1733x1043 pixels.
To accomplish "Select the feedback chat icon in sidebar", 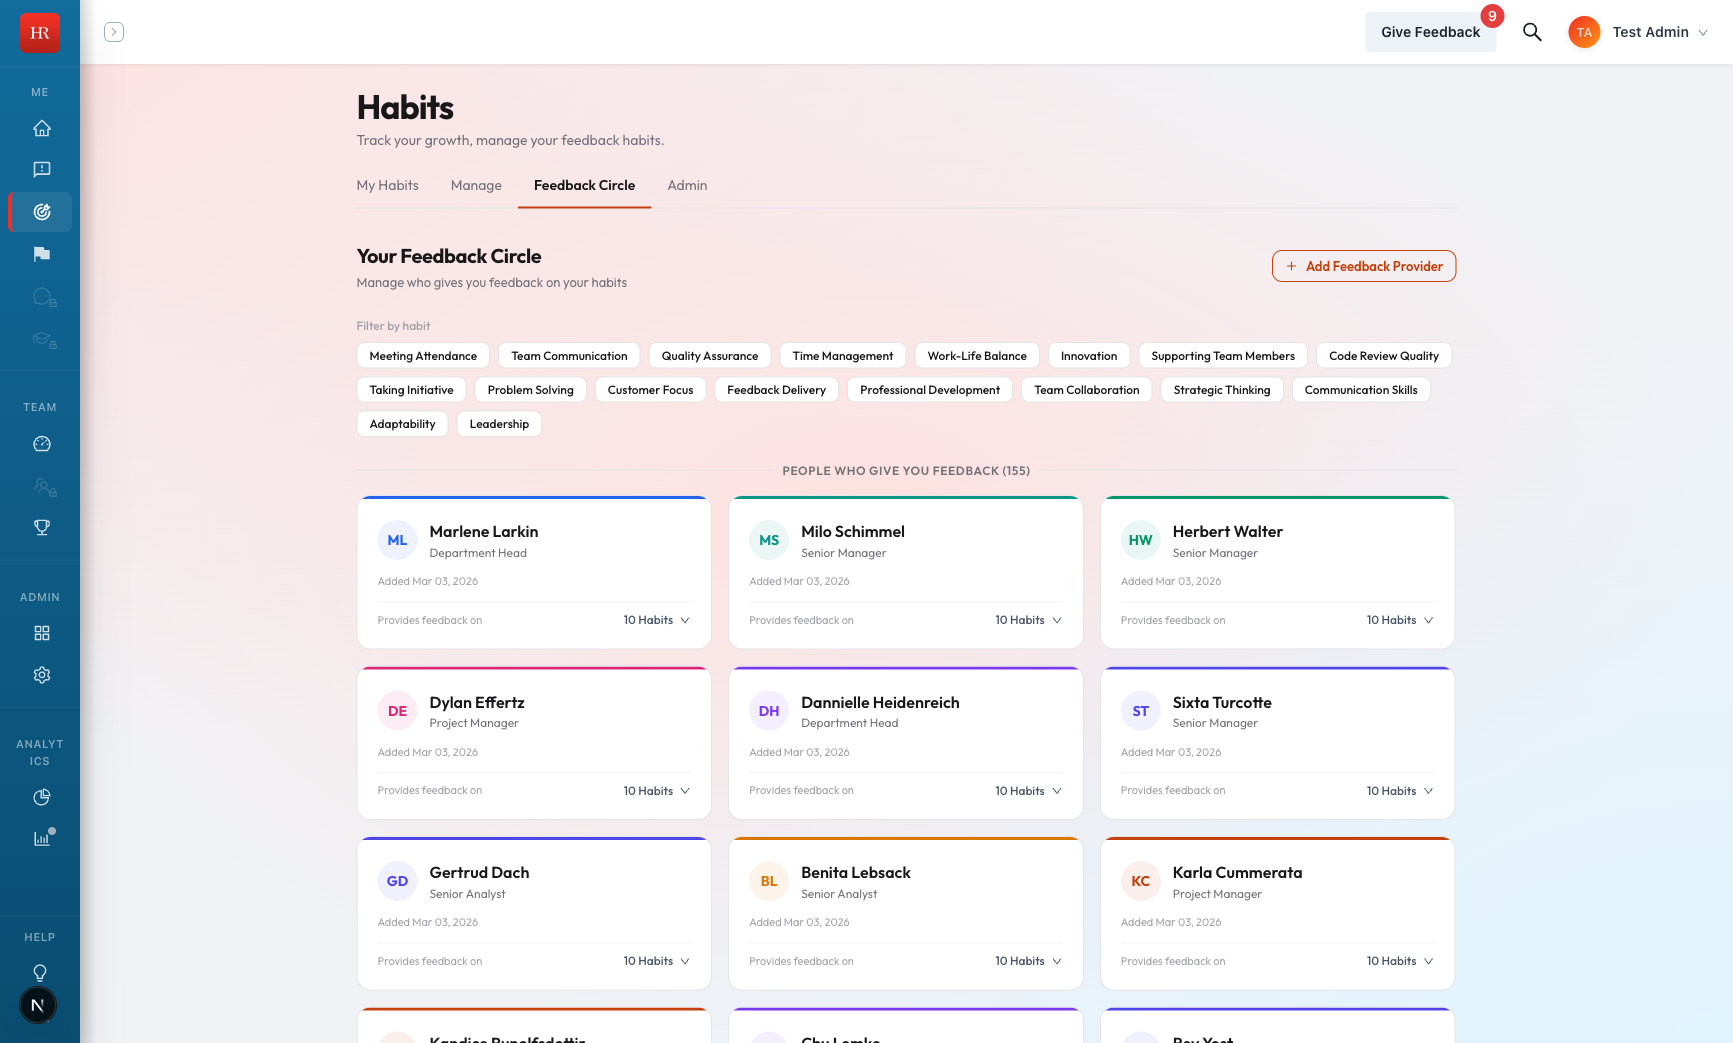I will coord(41,169).
